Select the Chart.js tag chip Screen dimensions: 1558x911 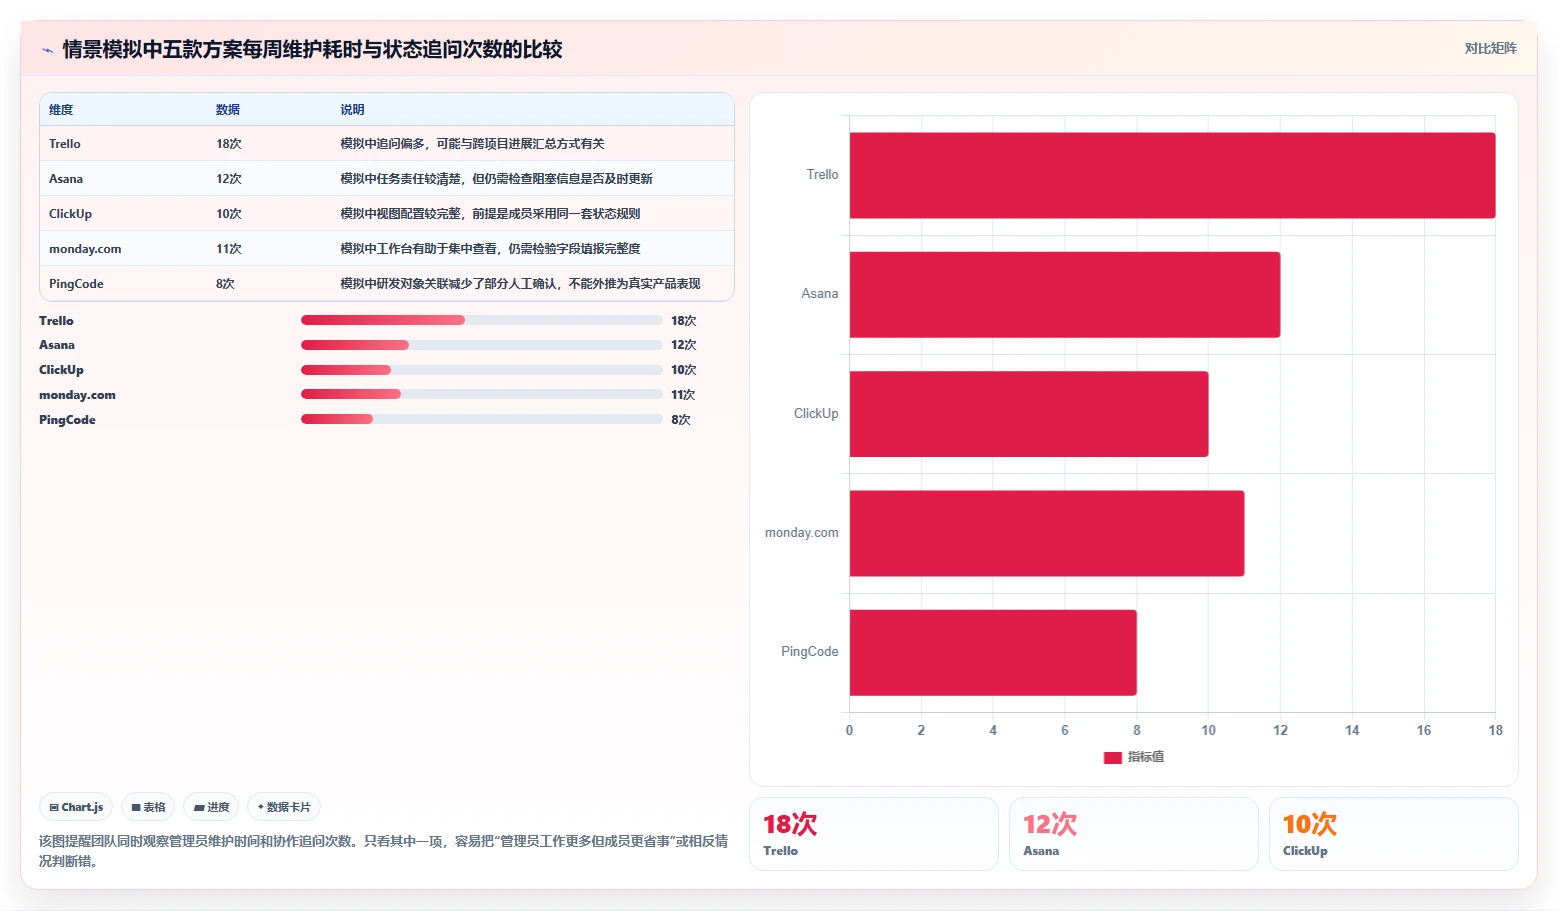pyautogui.click(x=76, y=807)
